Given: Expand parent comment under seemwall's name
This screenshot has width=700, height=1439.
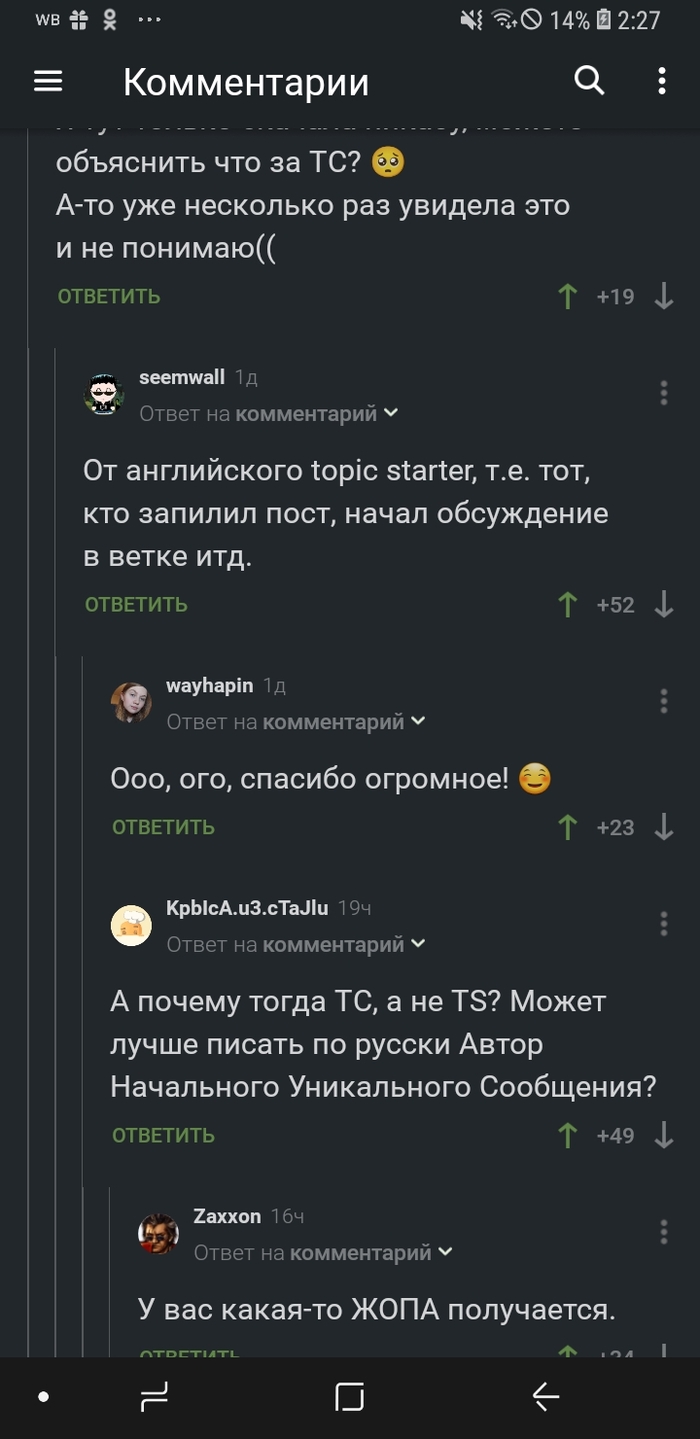Looking at the screenshot, I should click(x=268, y=414).
